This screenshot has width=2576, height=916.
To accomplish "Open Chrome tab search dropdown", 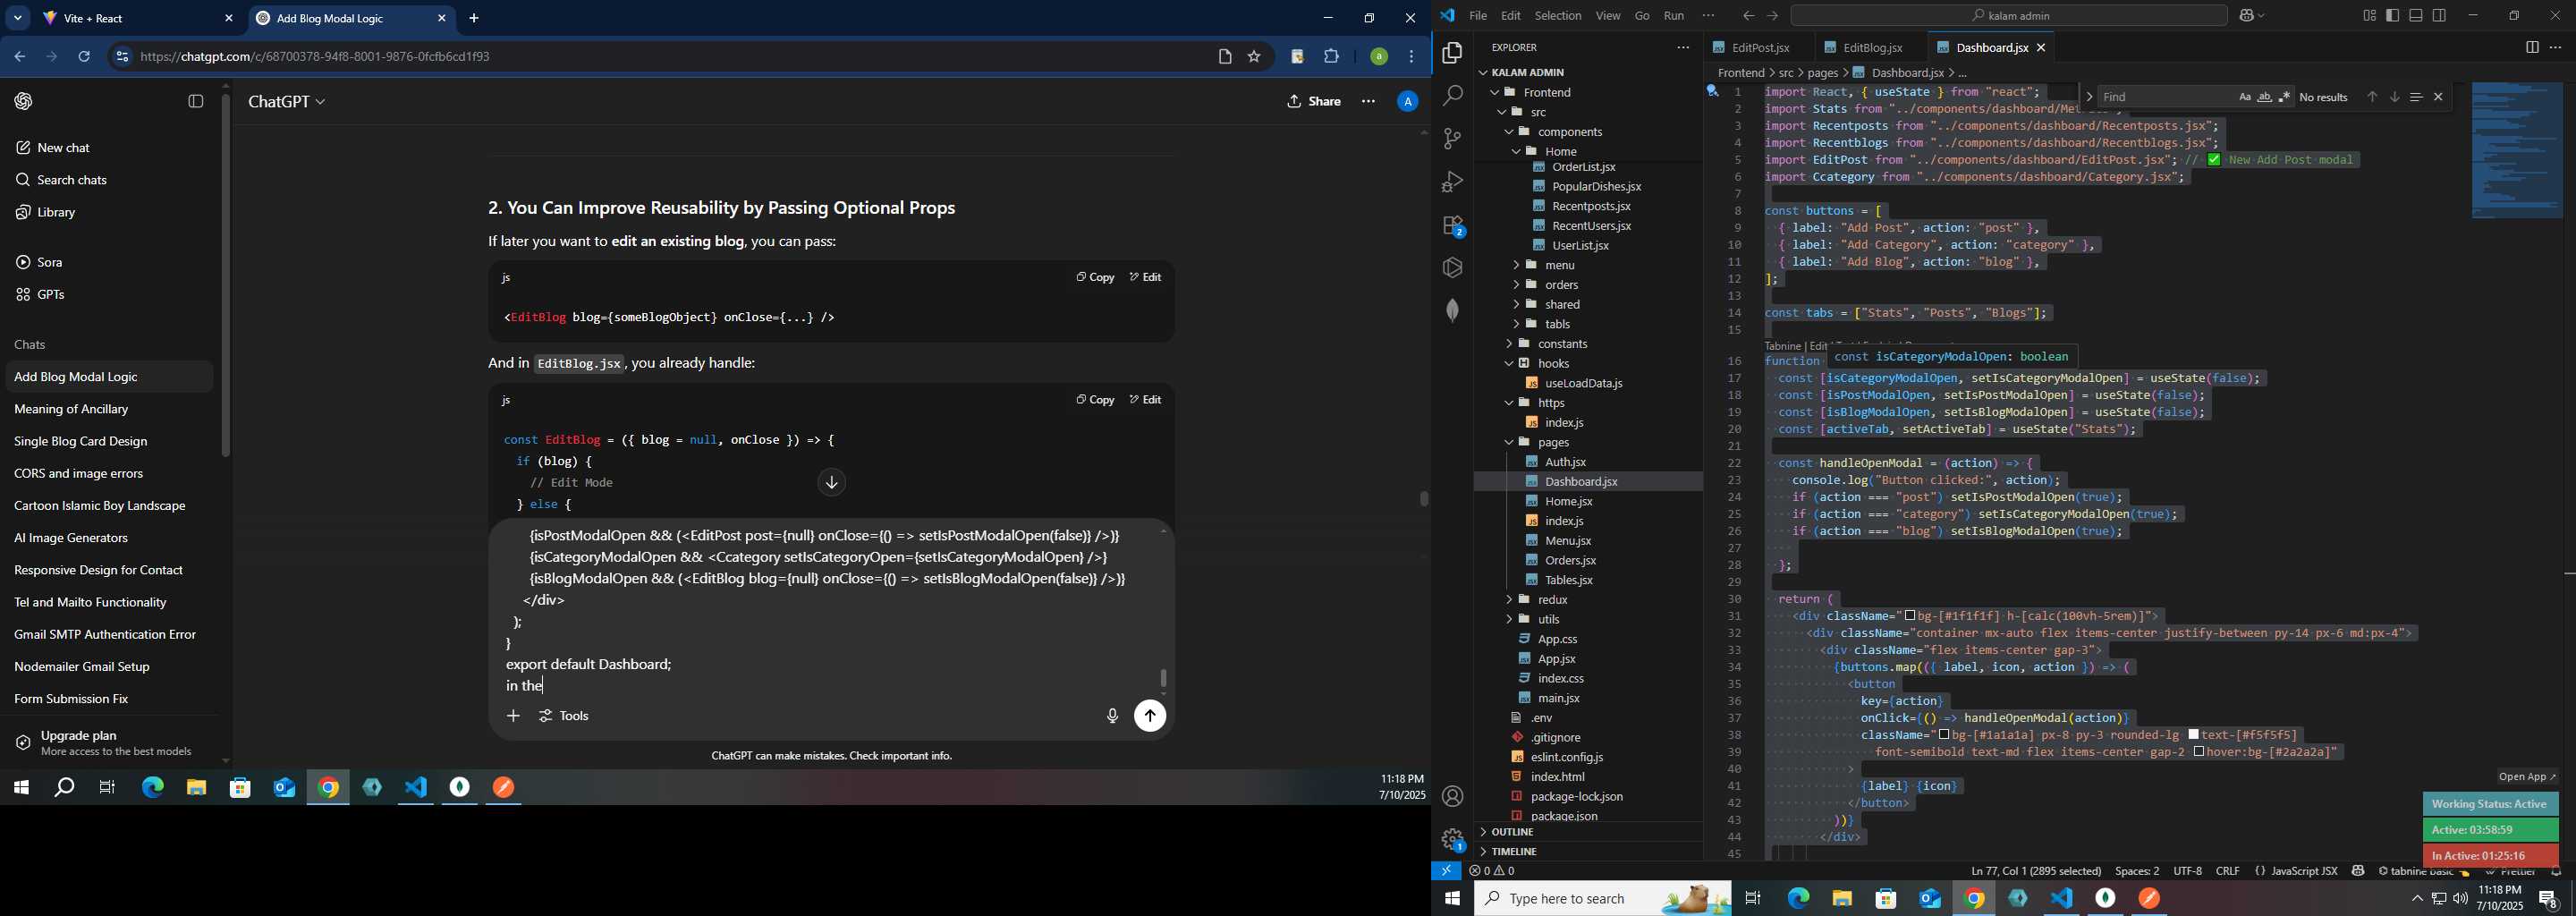I will (x=17, y=18).
